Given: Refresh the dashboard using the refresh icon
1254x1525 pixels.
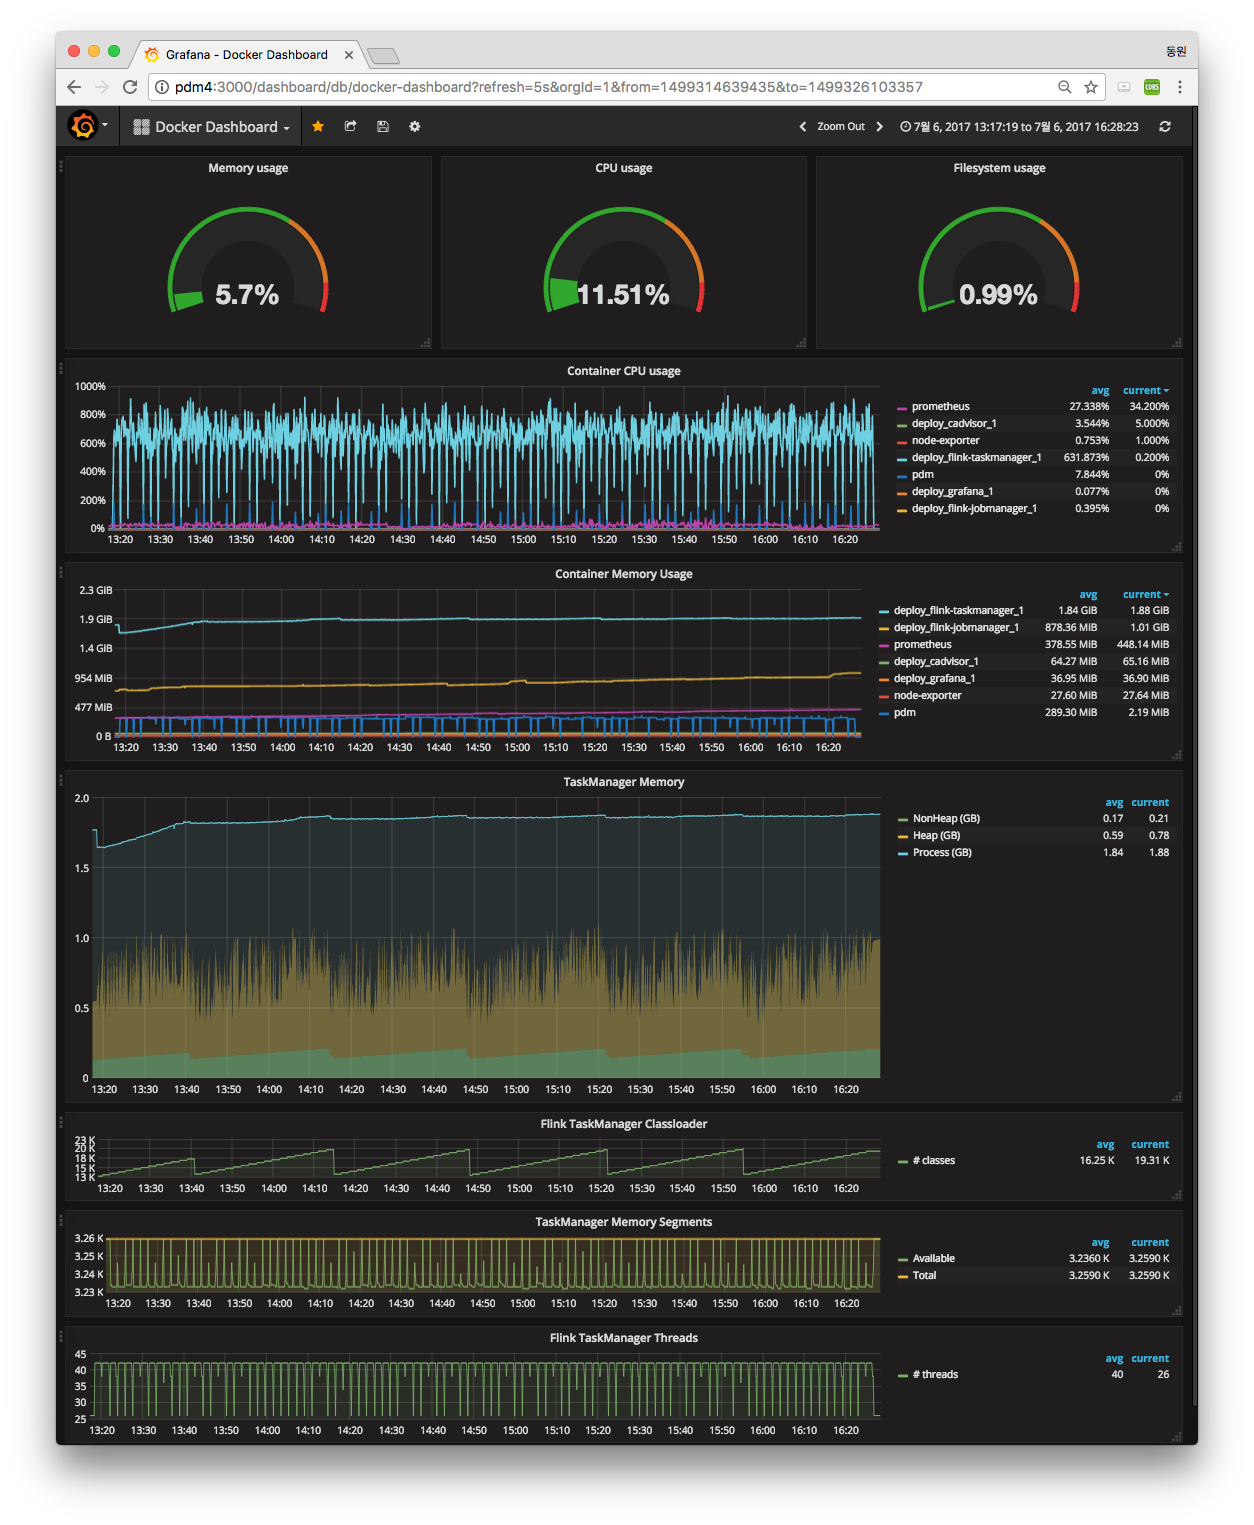Looking at the screenshot, I should tap(1164, 126).
